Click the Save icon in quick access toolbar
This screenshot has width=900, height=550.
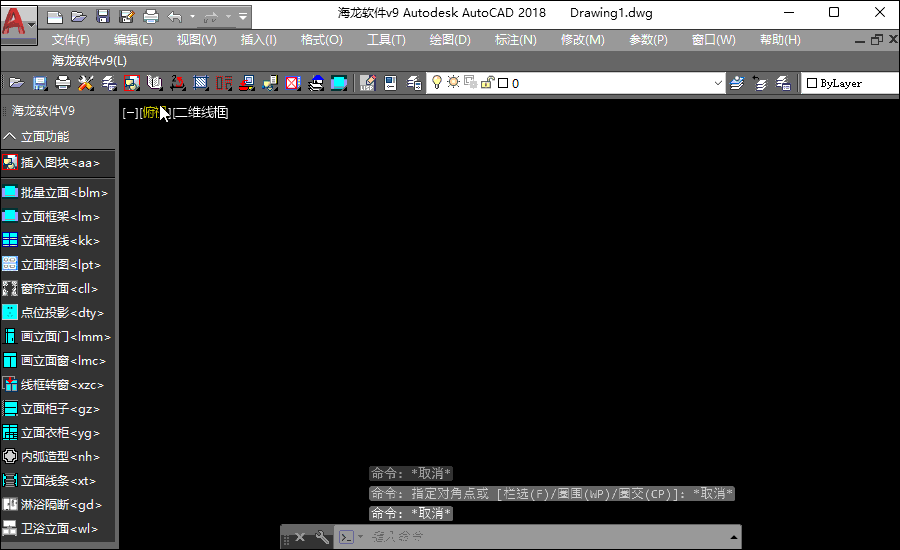pos(103,17)
